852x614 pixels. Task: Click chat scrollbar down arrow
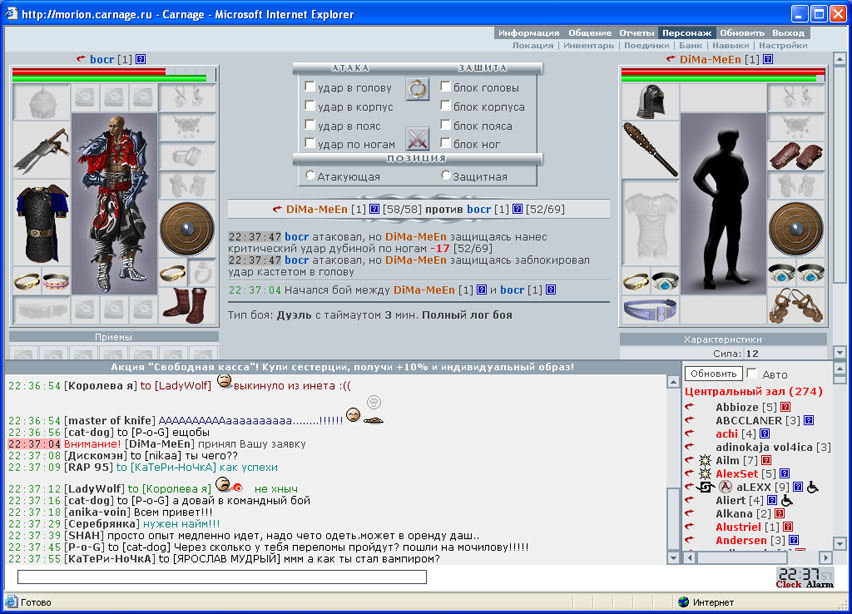(x=673, y=557)
